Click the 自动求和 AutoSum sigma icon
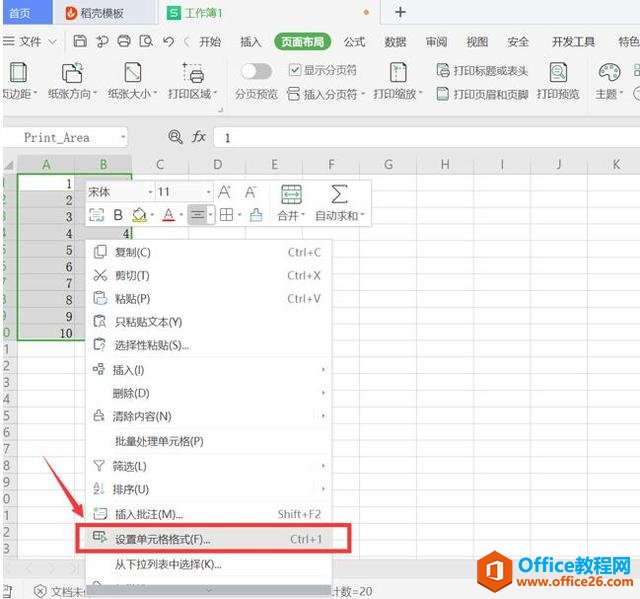 click(339, 194)
